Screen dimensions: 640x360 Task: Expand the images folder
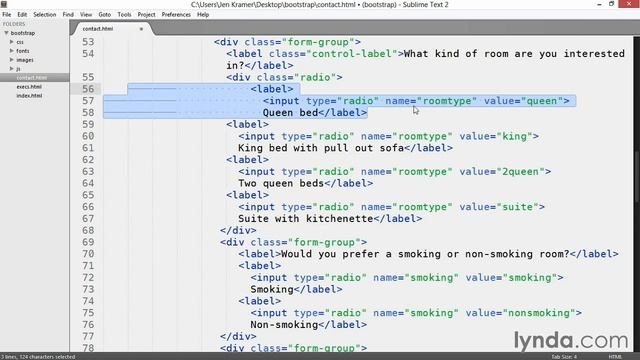click(x=11, y=60)
